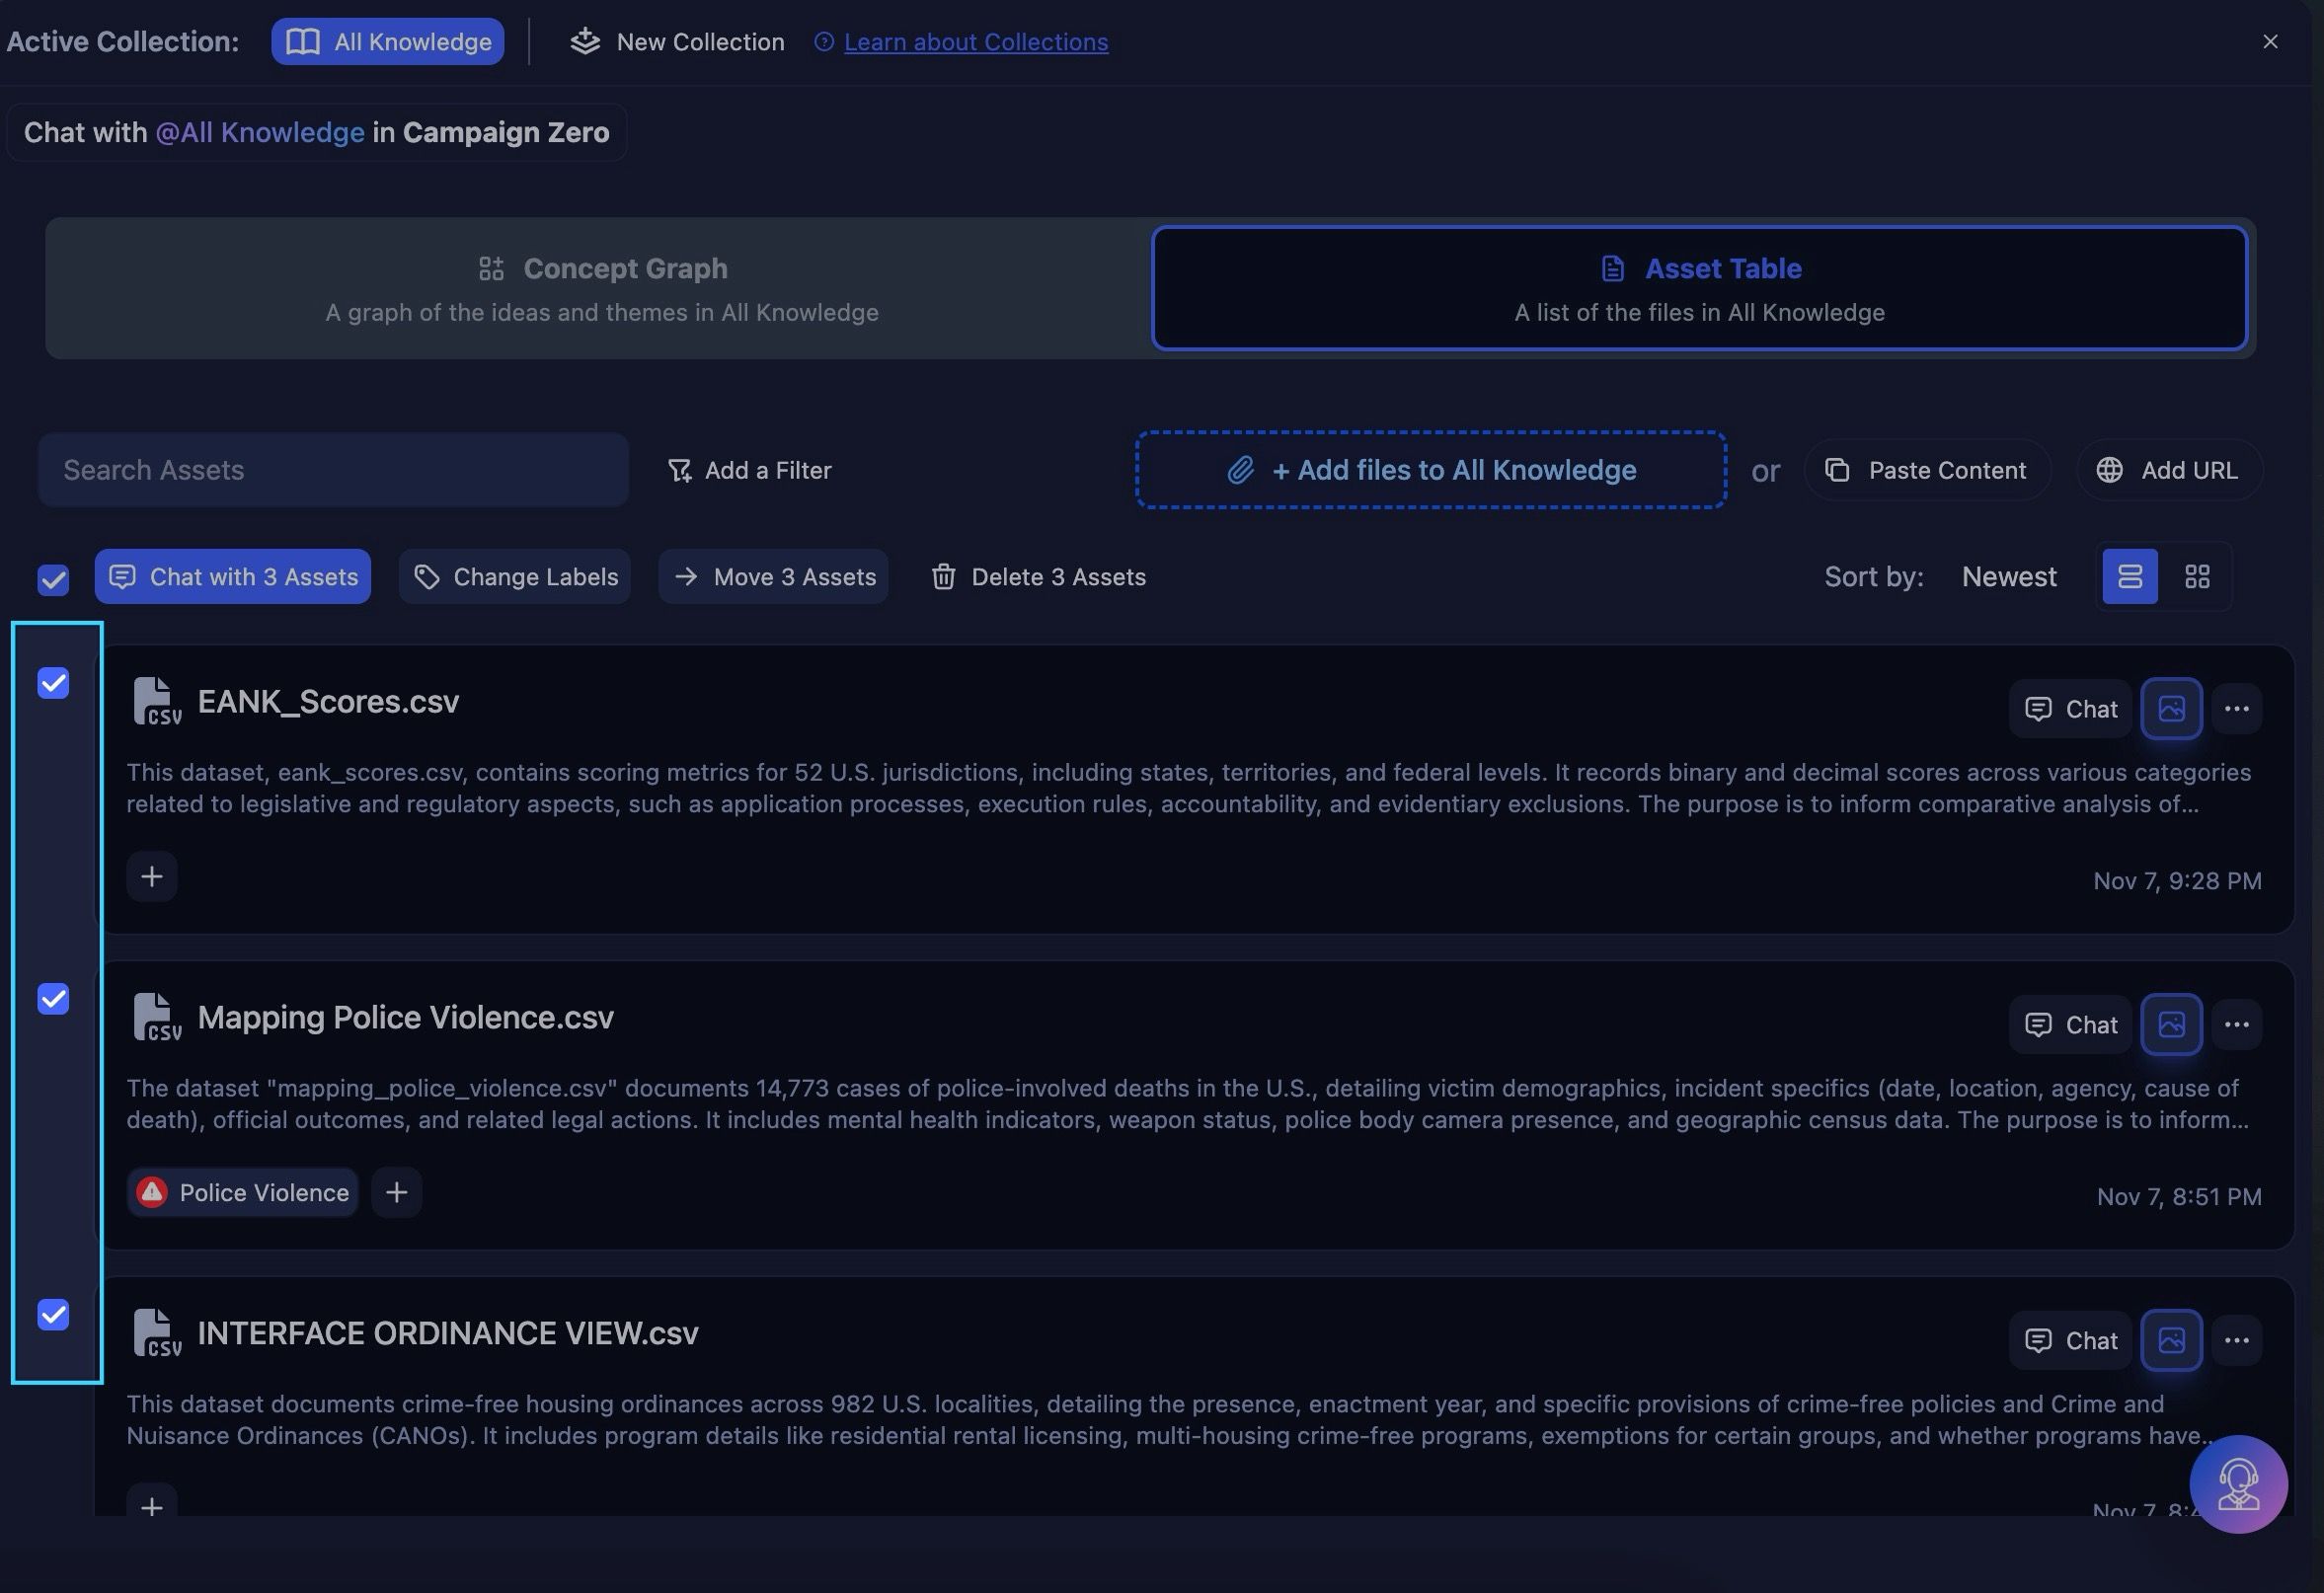Create a New Collection
2324x1593 pixels.
(x=677, y=41)
